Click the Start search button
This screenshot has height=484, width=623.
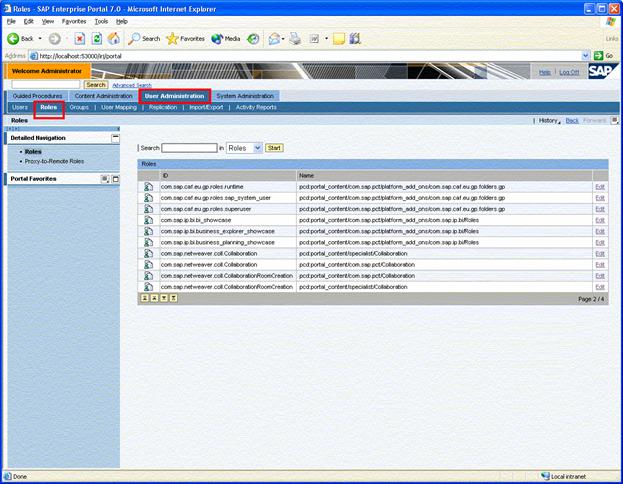[274, 148]
